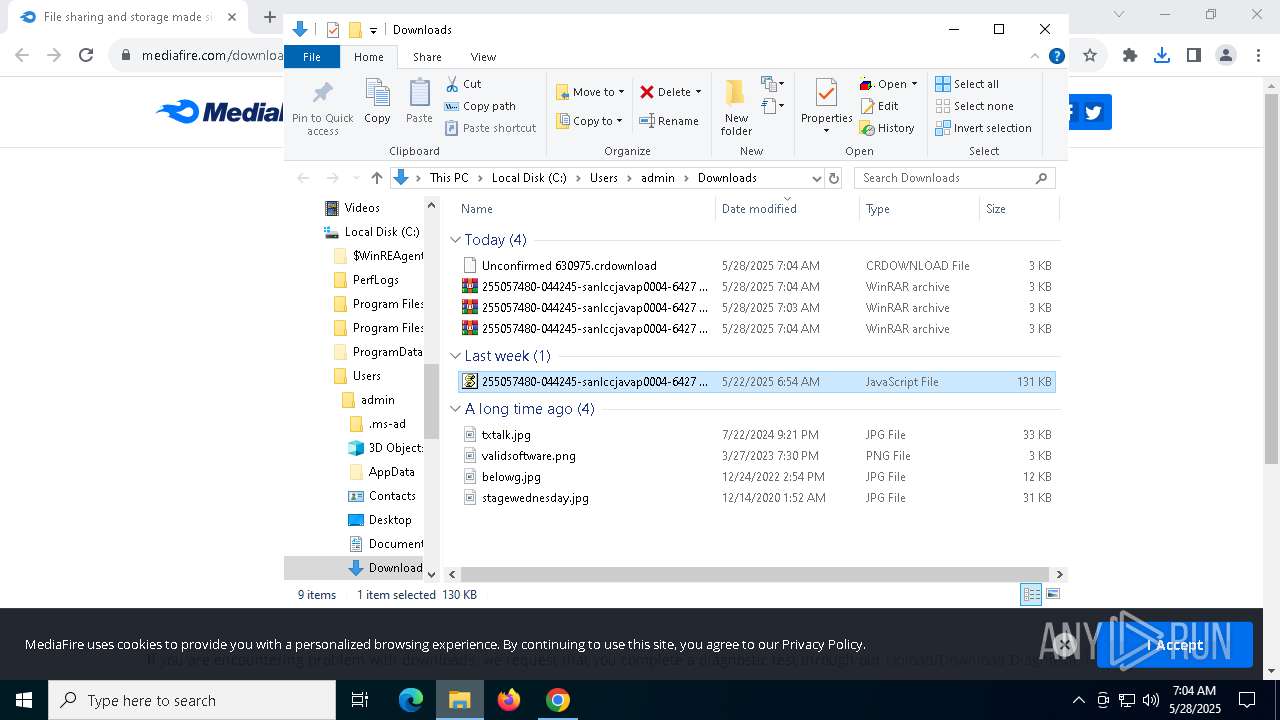
Task: Open Explorer ribbon Help icon
Action: pyautogui.click(x=1056, y=57)
